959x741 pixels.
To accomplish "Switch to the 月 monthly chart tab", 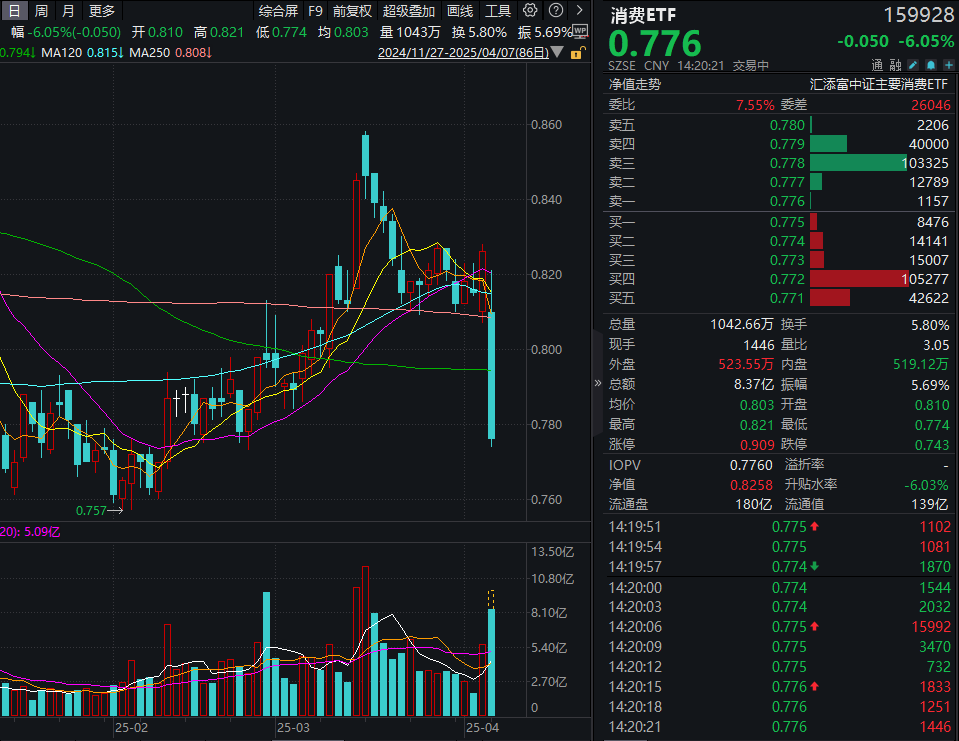I will coord(66,11).
